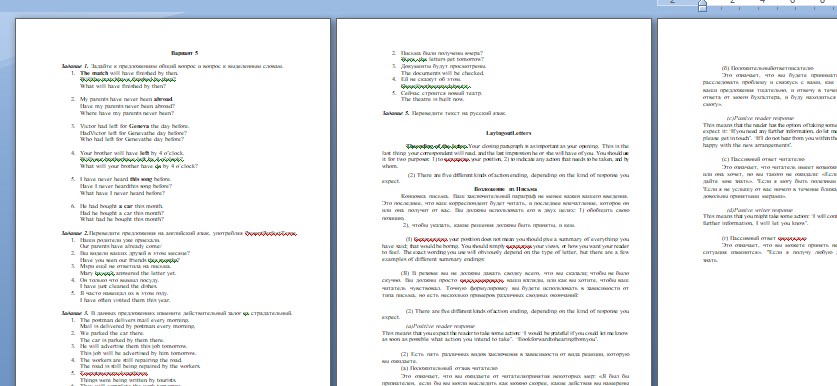Click 'The car is parked by them there.'
837x386 pixels.
[122, 340]
